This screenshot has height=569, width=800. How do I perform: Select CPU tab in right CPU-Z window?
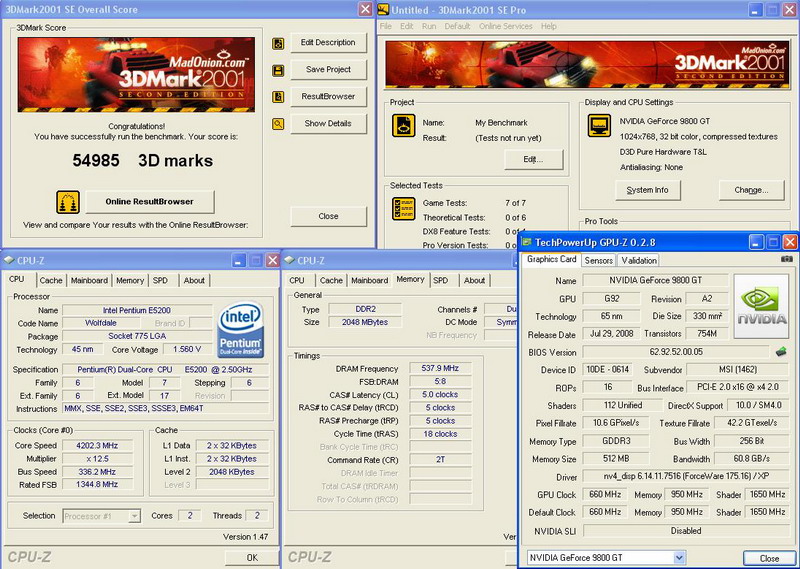tap(297, 281)
